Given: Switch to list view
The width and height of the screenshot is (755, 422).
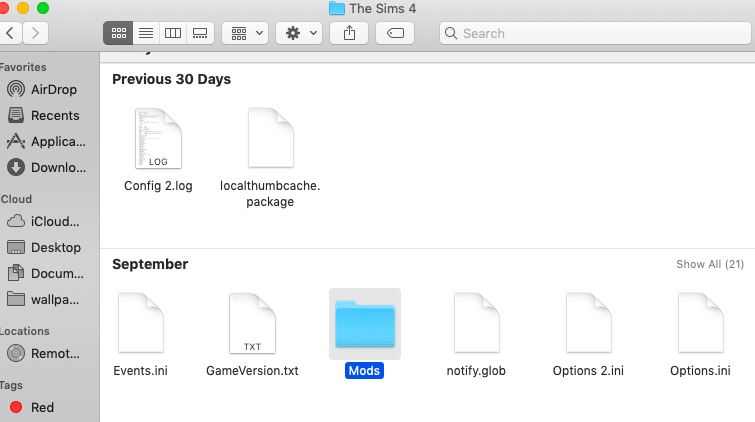Looking at the screenshot, I should (146, 33).
